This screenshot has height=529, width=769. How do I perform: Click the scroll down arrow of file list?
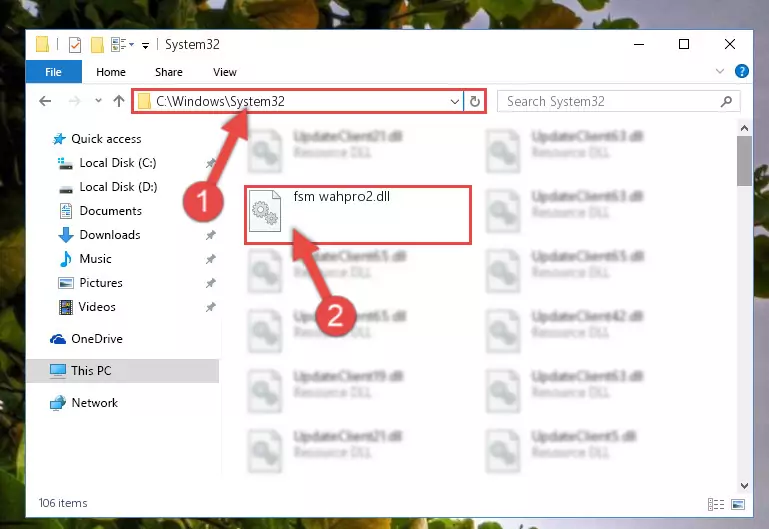tap(744, 486)
